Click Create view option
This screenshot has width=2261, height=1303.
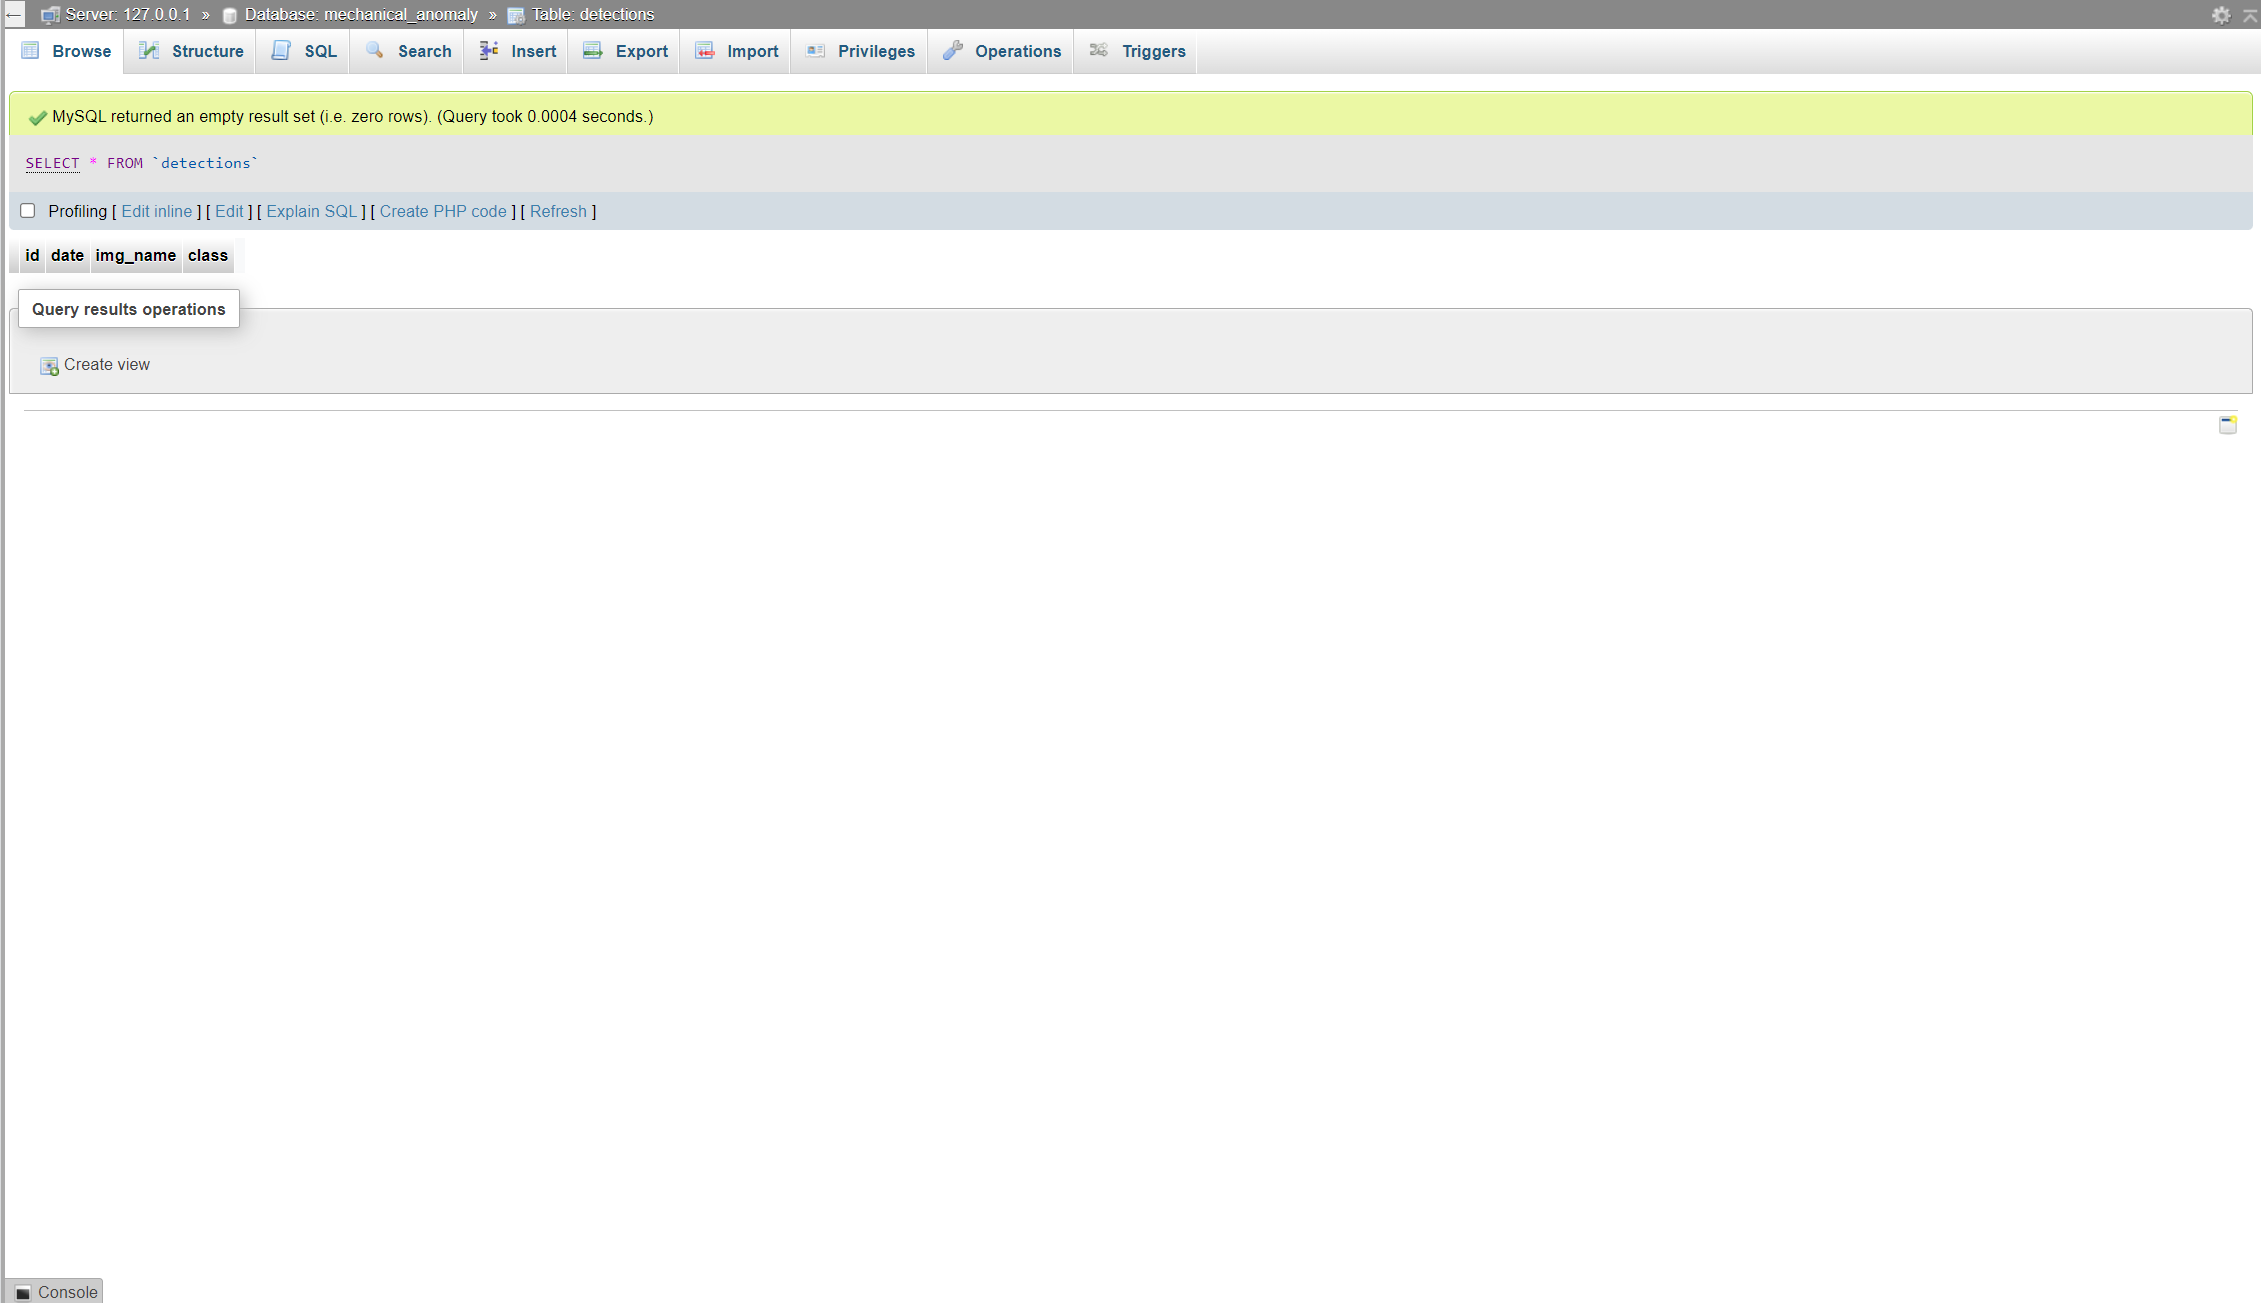(x=106, y=363)
